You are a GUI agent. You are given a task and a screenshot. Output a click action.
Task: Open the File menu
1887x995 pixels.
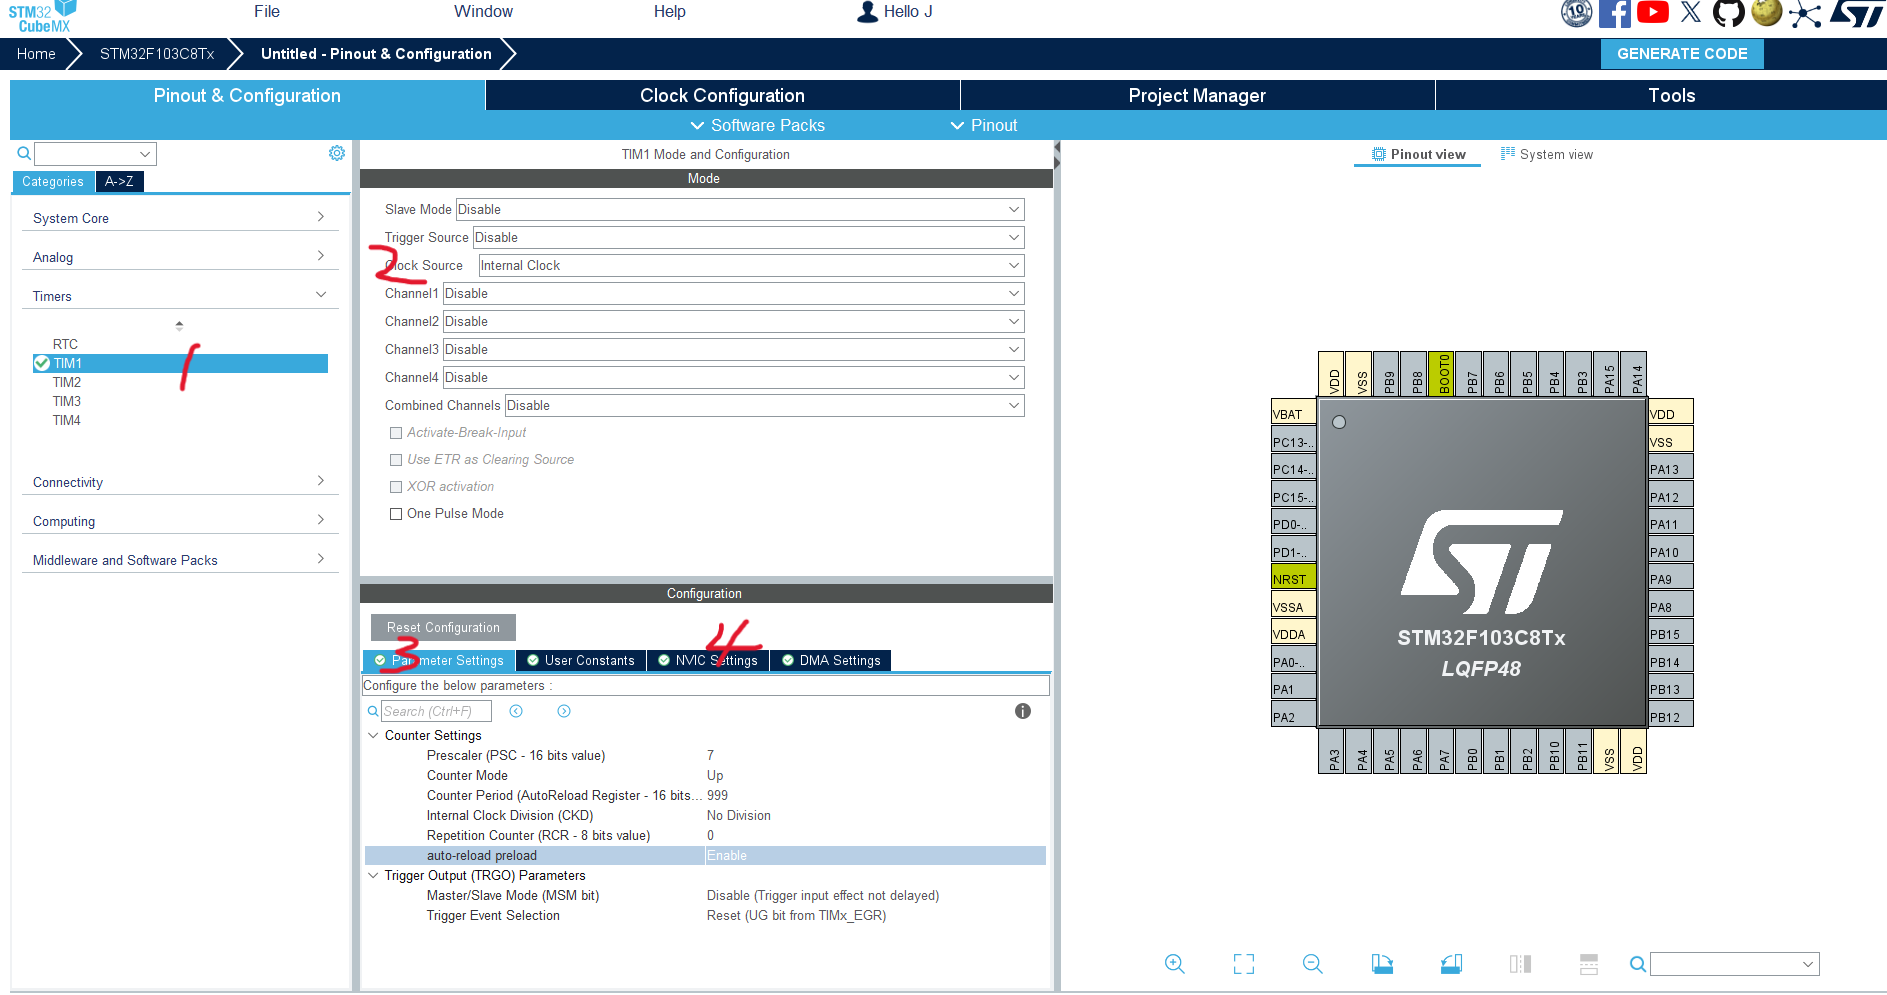[x=267, y=12]
